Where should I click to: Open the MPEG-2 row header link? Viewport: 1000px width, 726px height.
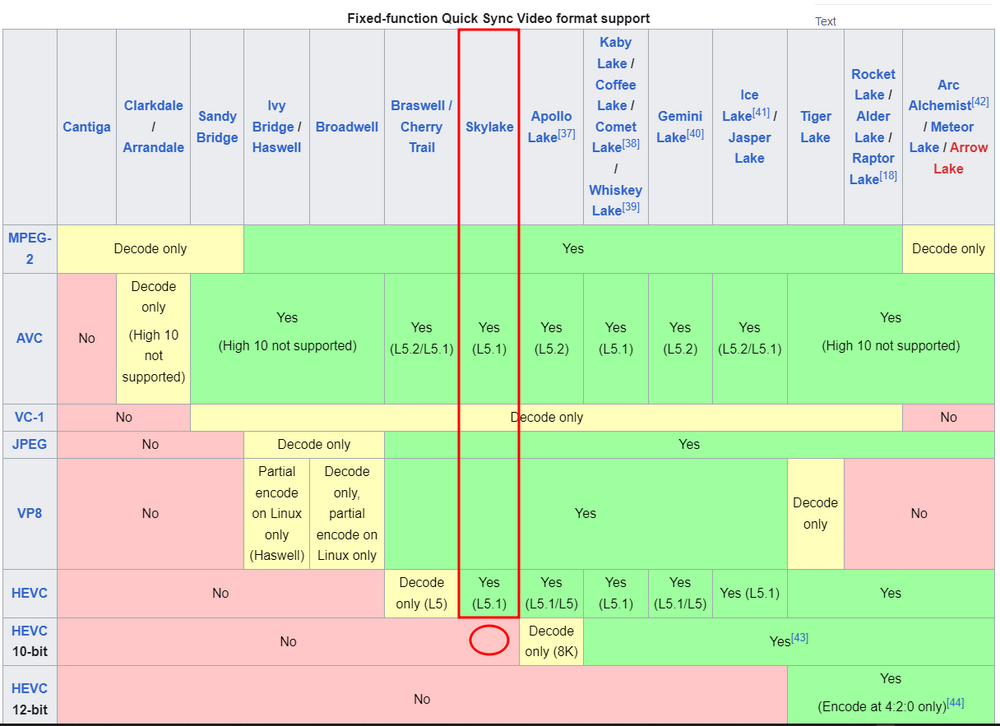tap(29, 248)
